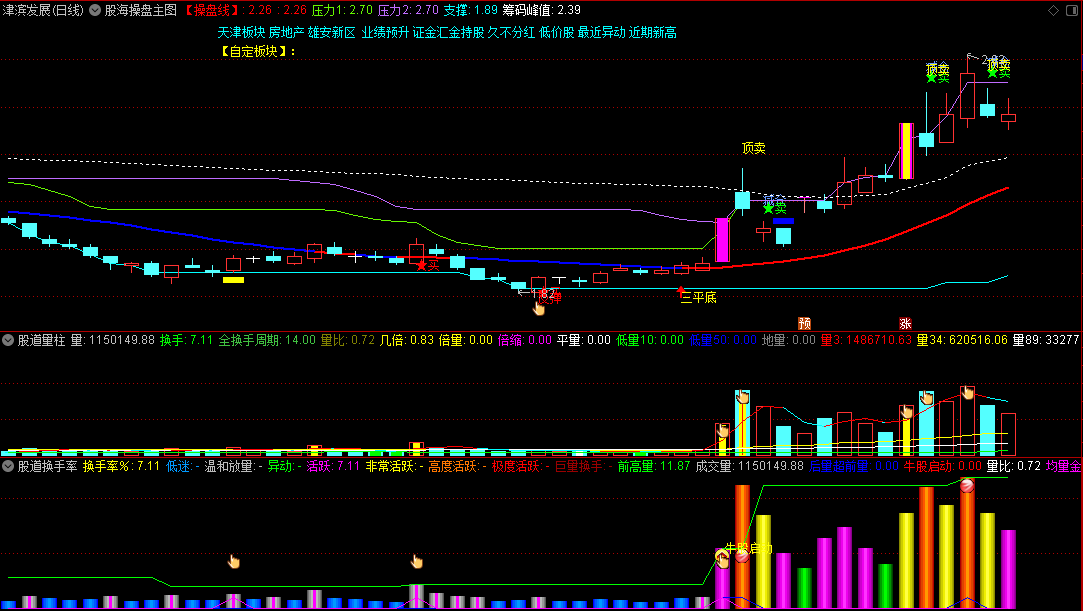This screenshot has height=611, width=1083.
Task: Click the 津滨发展(日线) stock title
Action: pos(43,10)
